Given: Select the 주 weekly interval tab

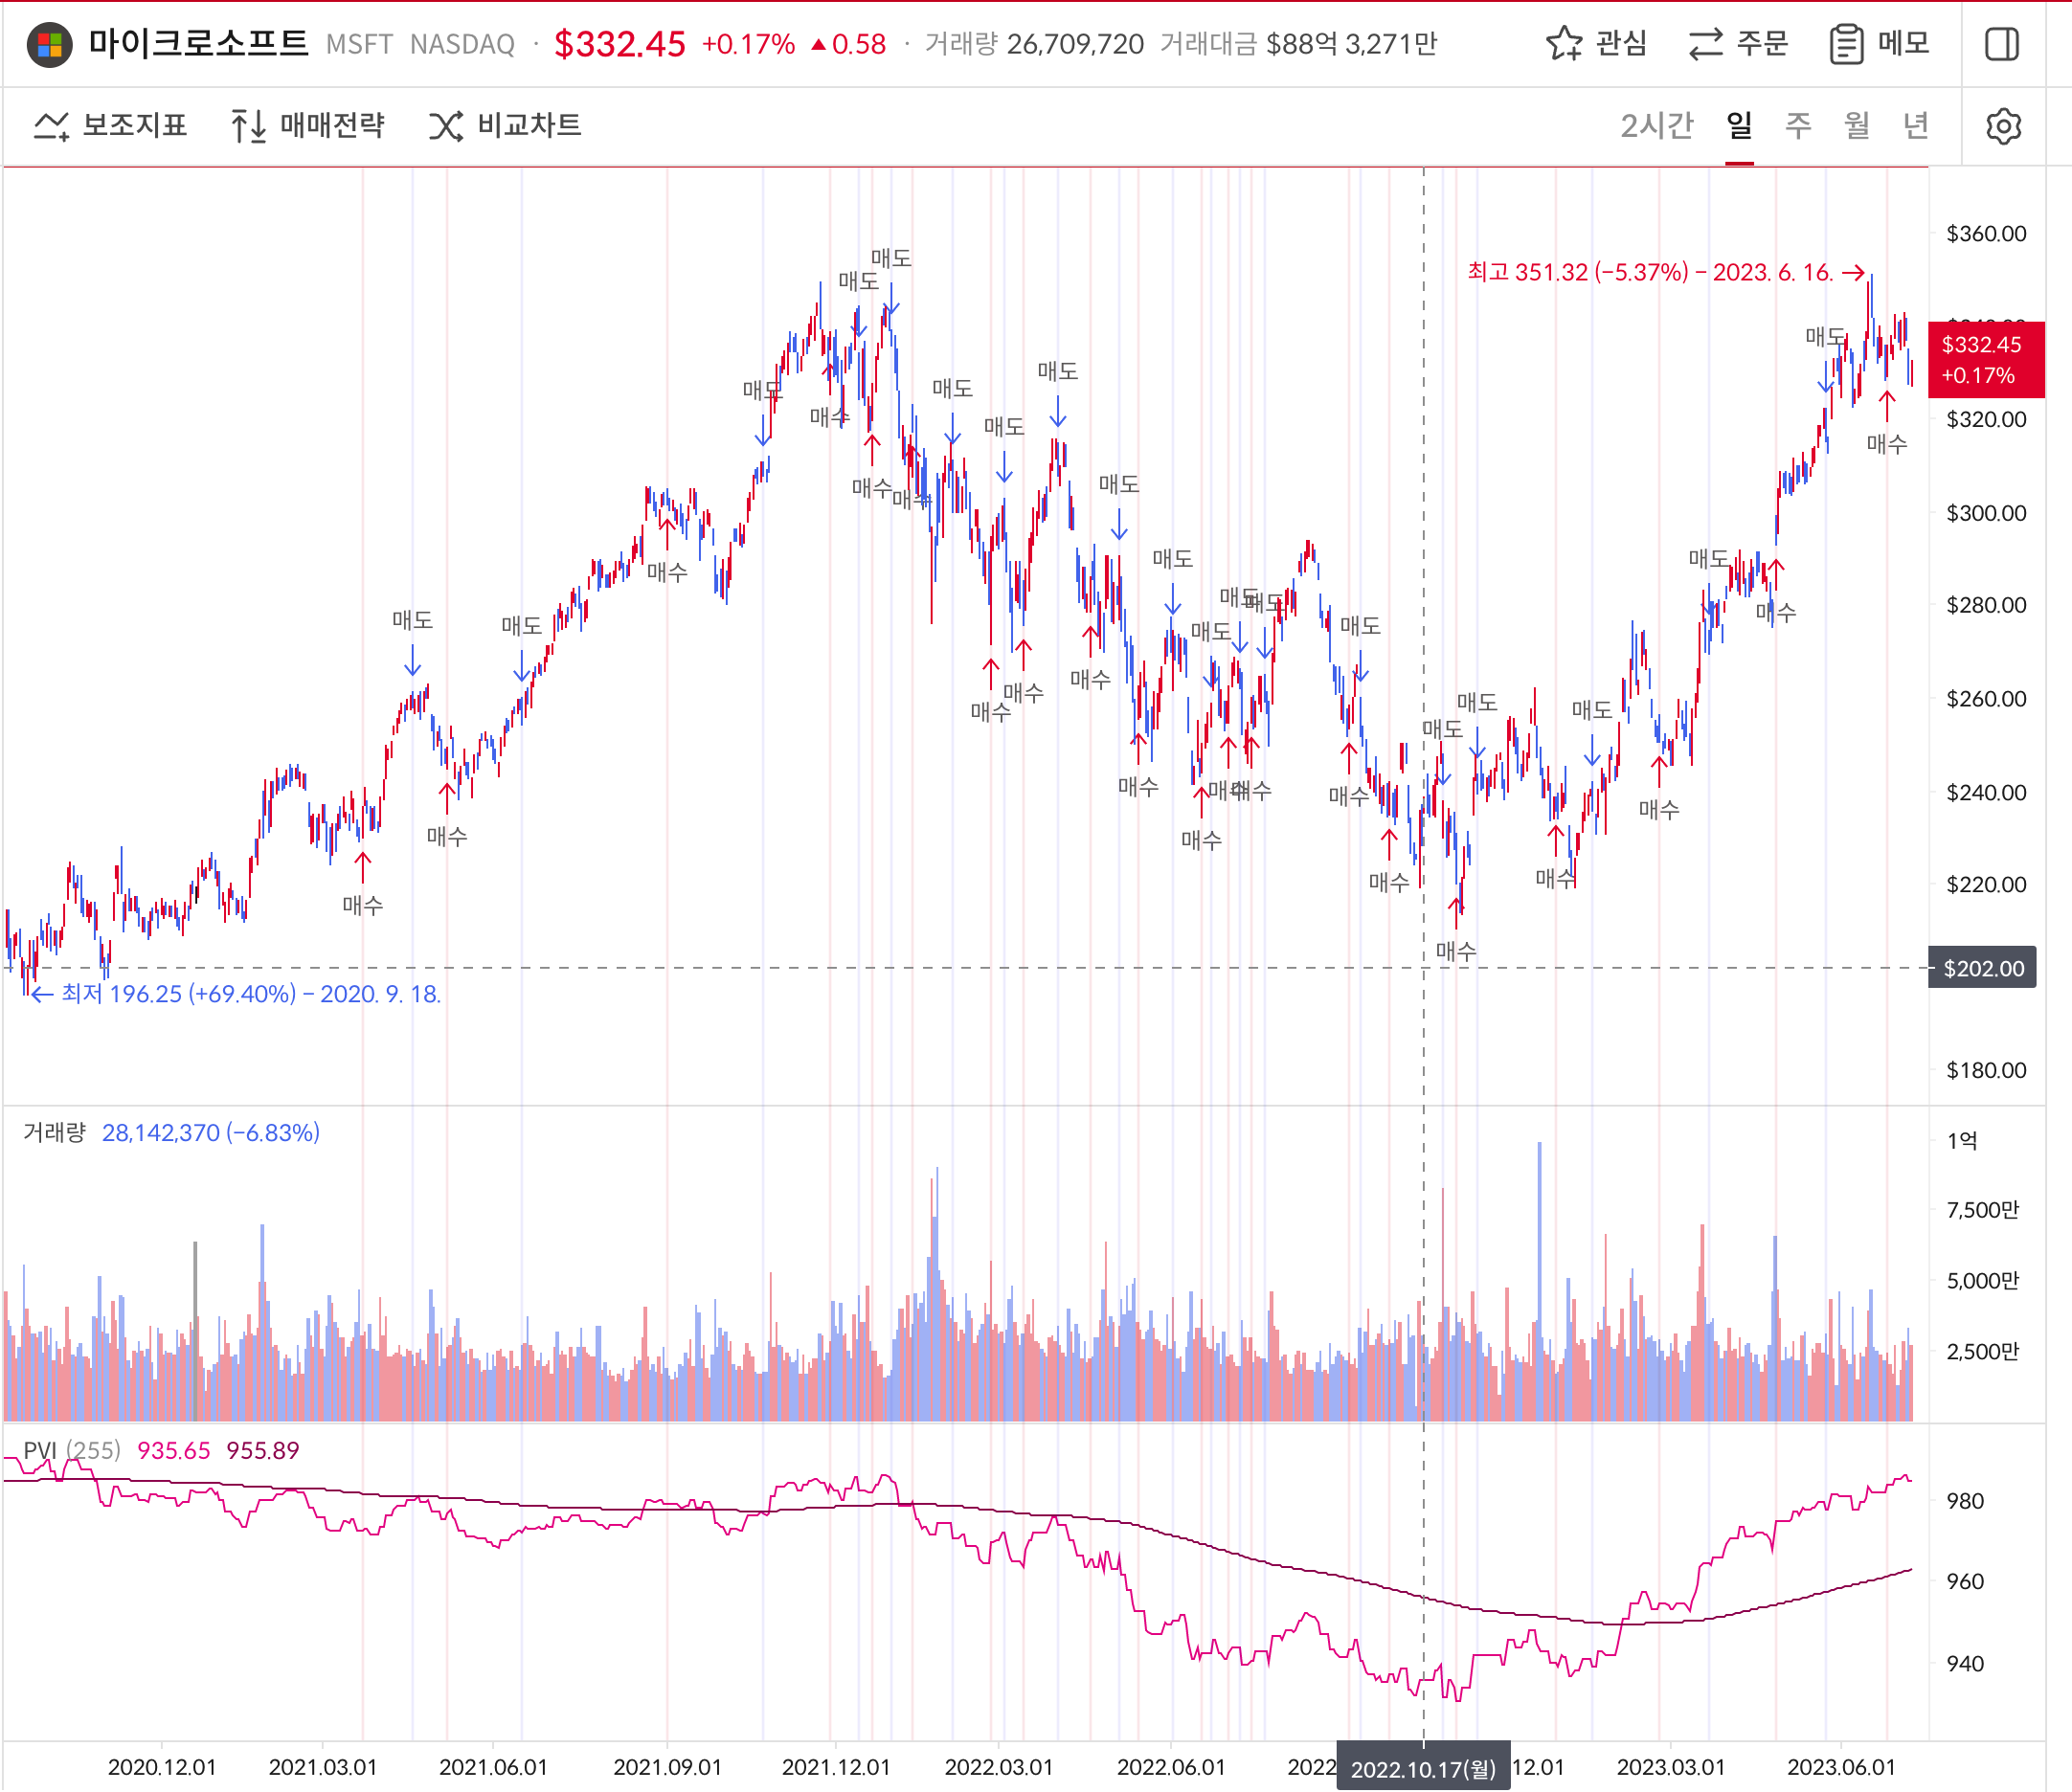Looking at the screenshot, I should [1798, 126].
